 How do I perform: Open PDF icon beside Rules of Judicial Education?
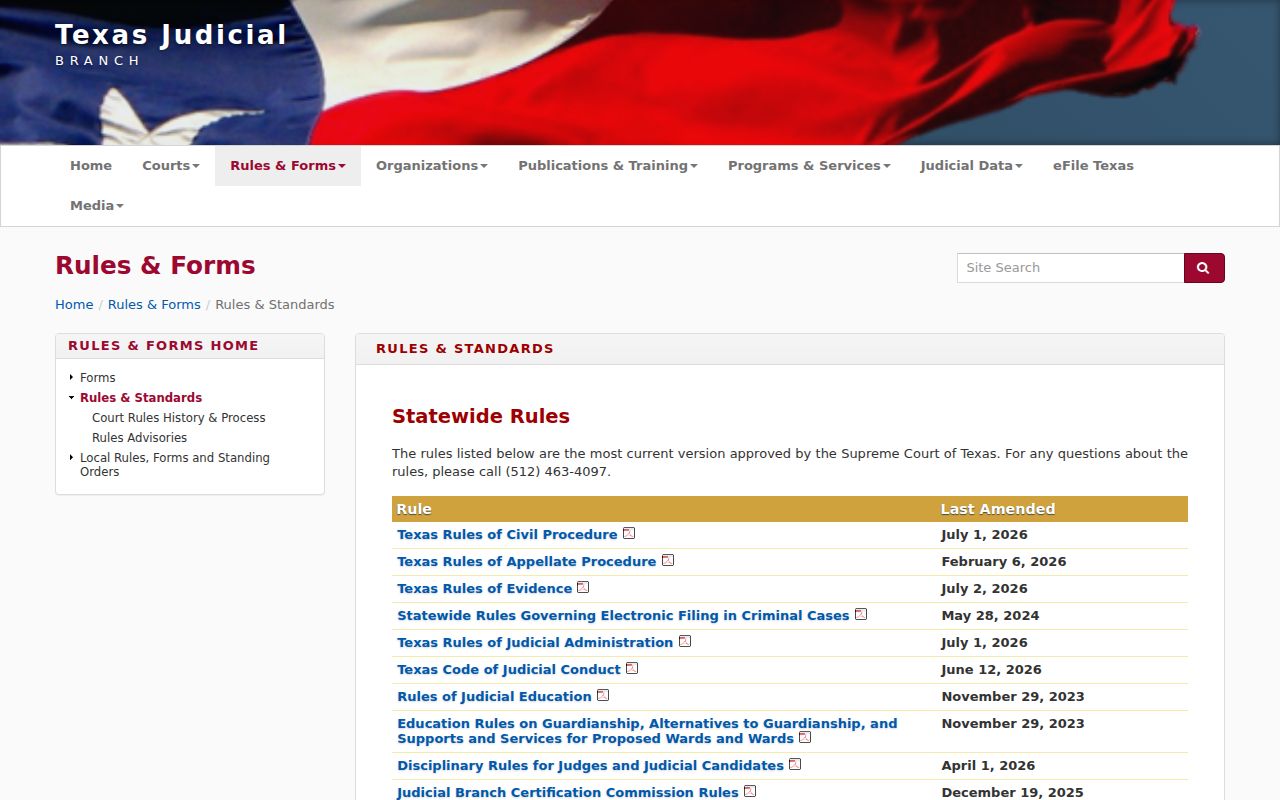[603, 695]
